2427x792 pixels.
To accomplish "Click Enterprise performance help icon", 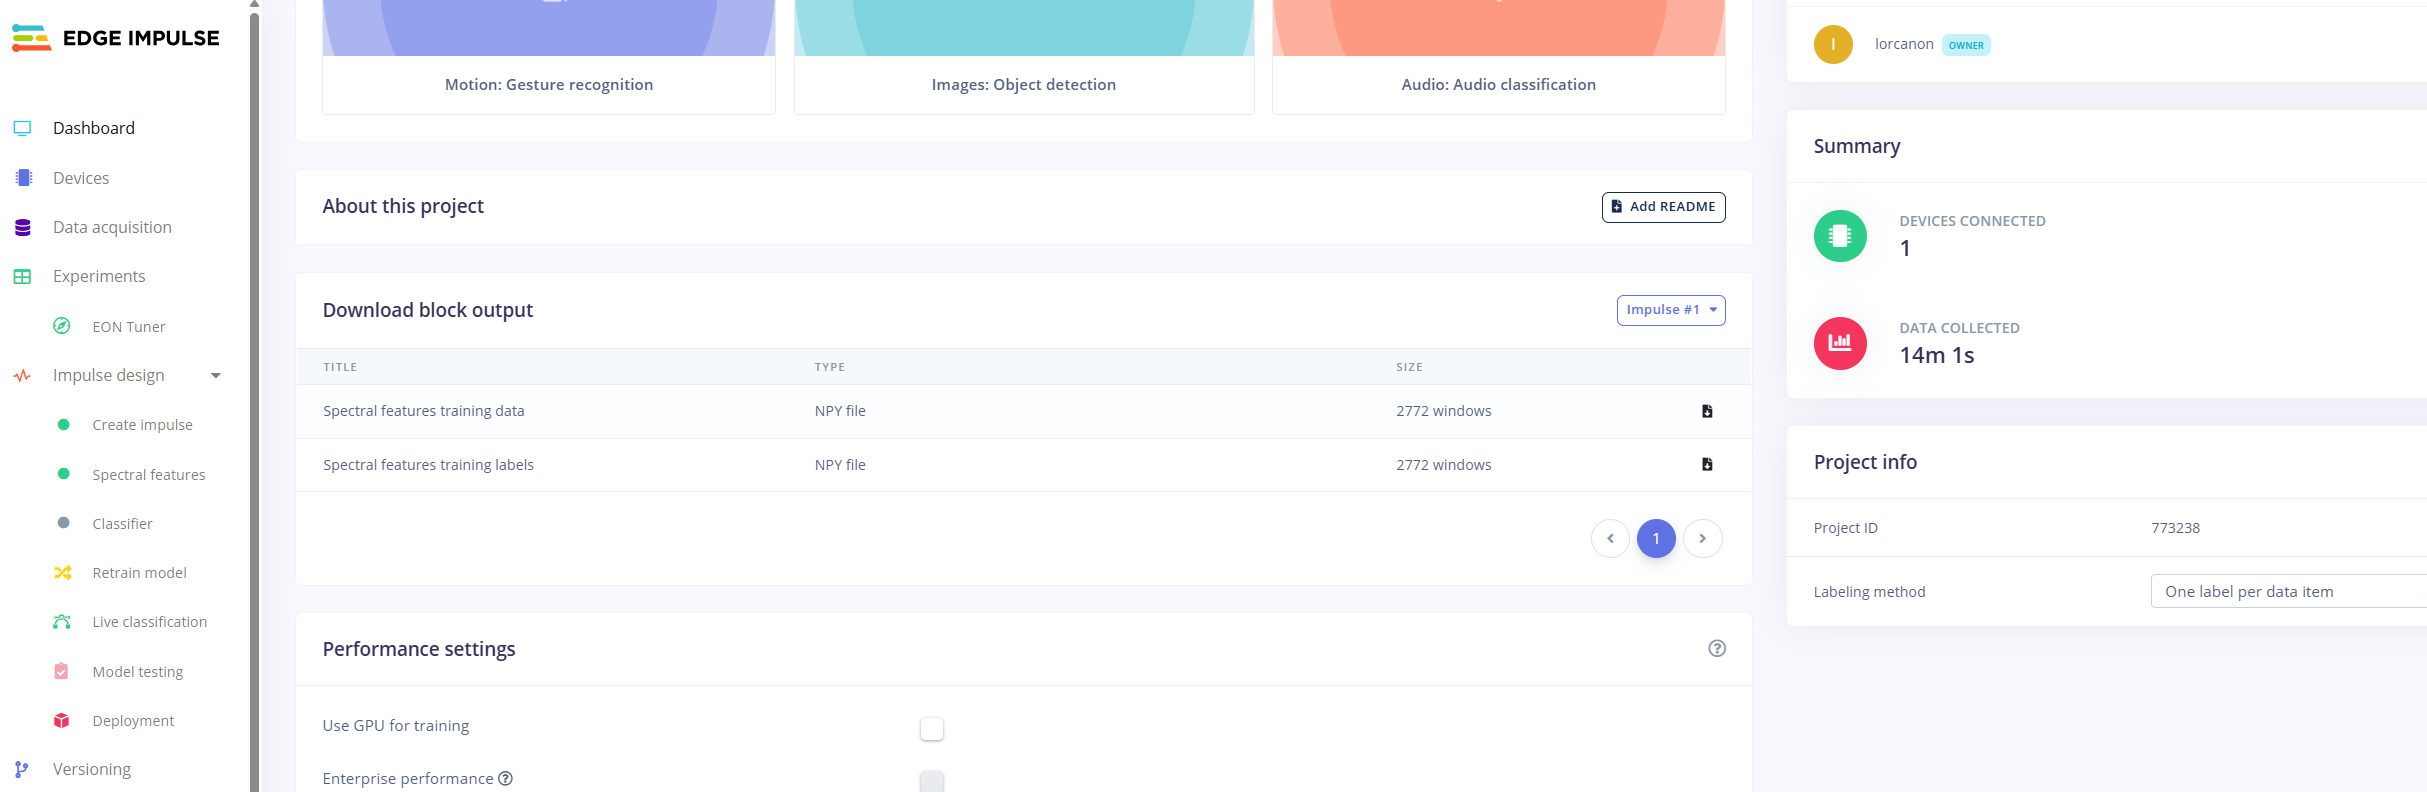I will [506, 778].
